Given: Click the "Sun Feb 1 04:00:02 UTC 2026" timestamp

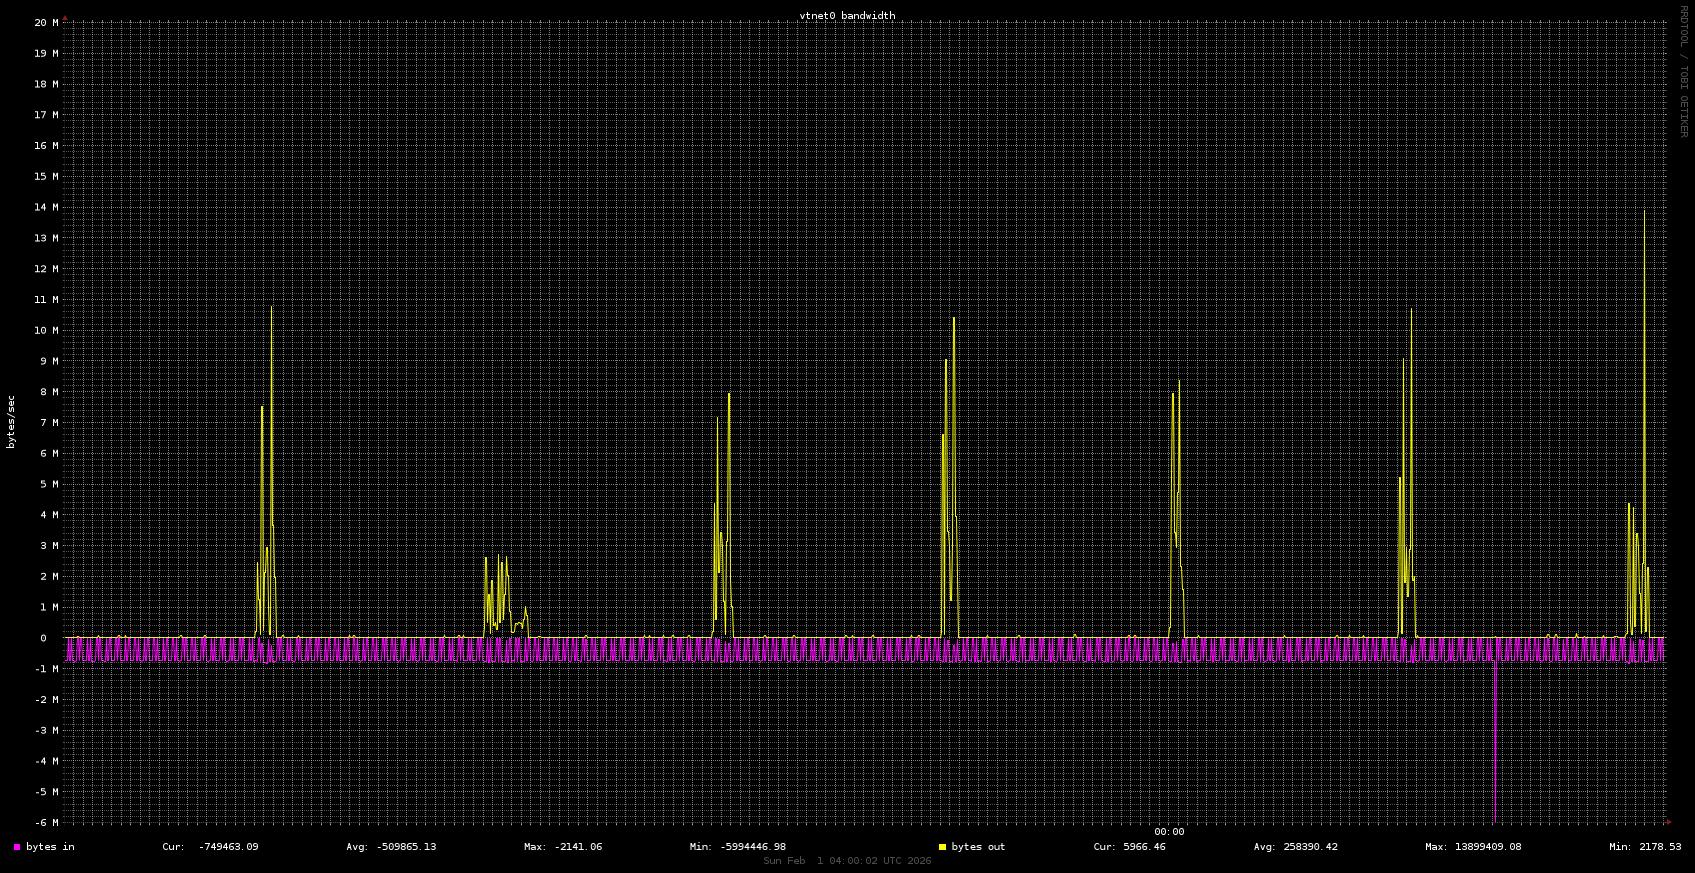Looking at the screenshot, I should [x=847, y=861].
